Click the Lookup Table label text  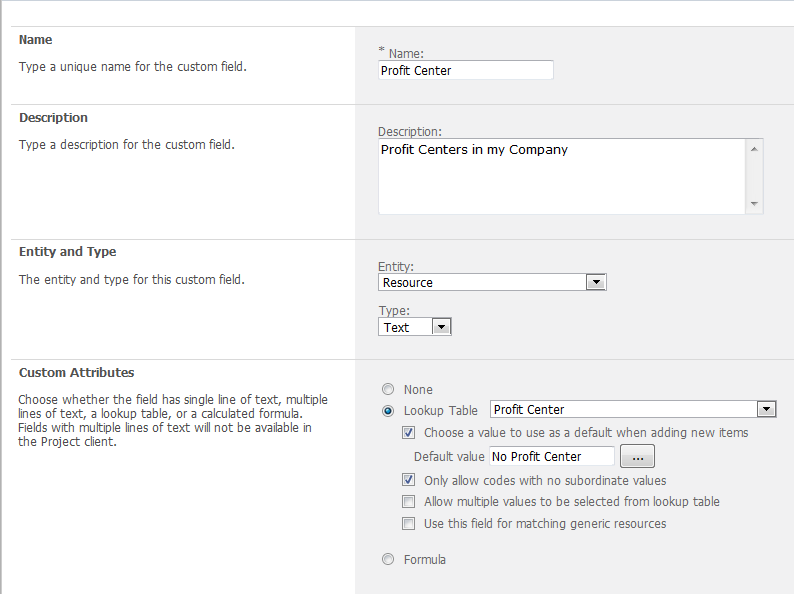tap(441, 410)
